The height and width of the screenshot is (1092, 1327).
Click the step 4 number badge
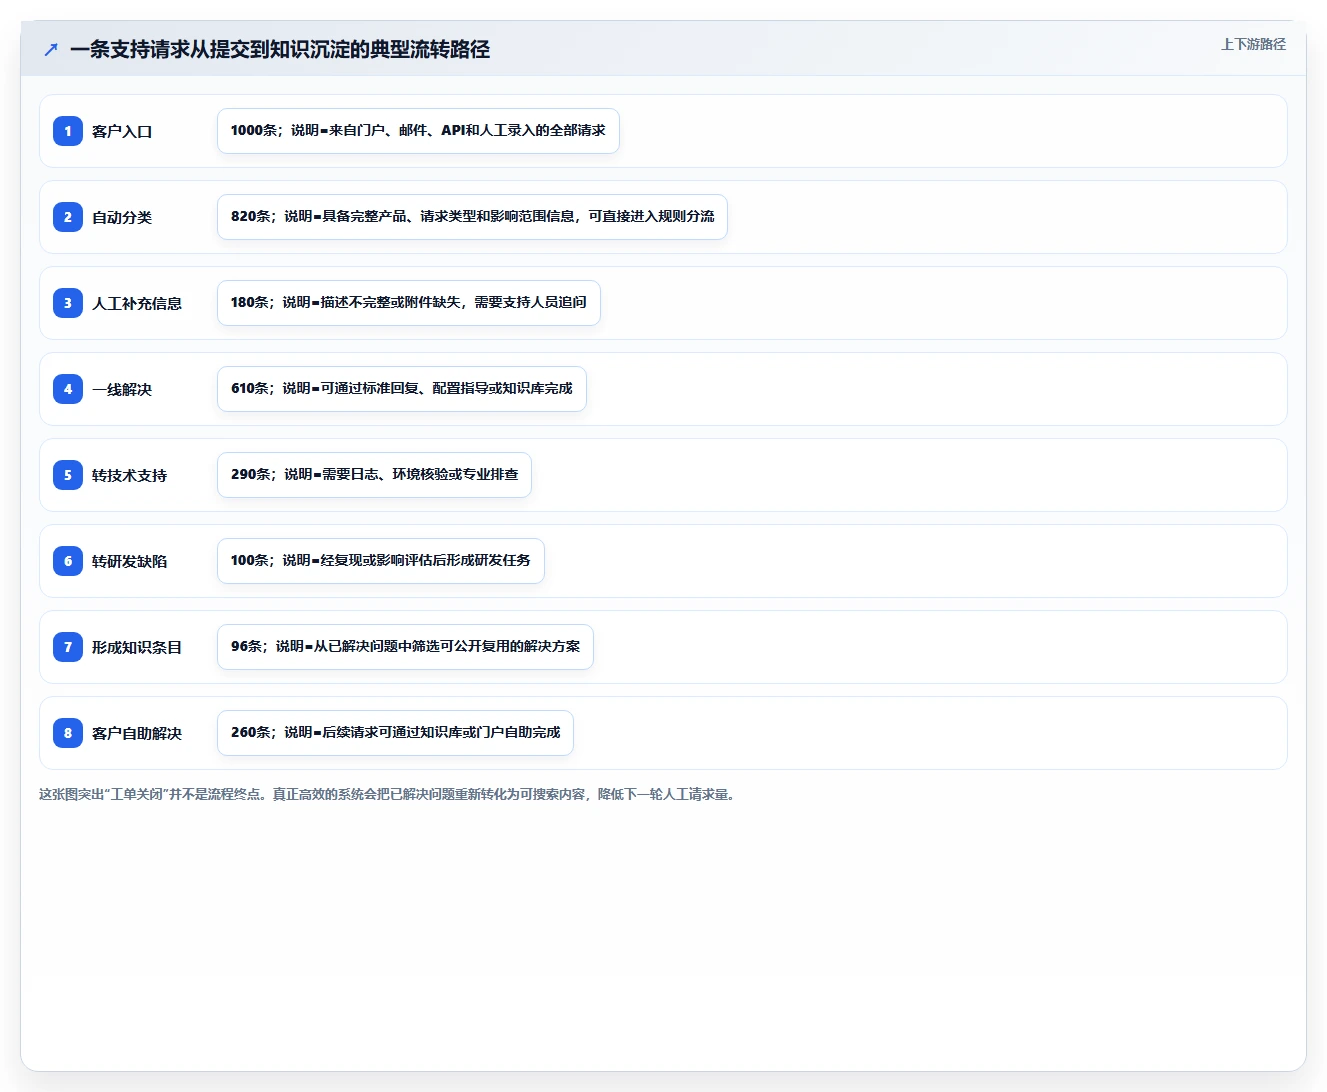click(68, 389)
